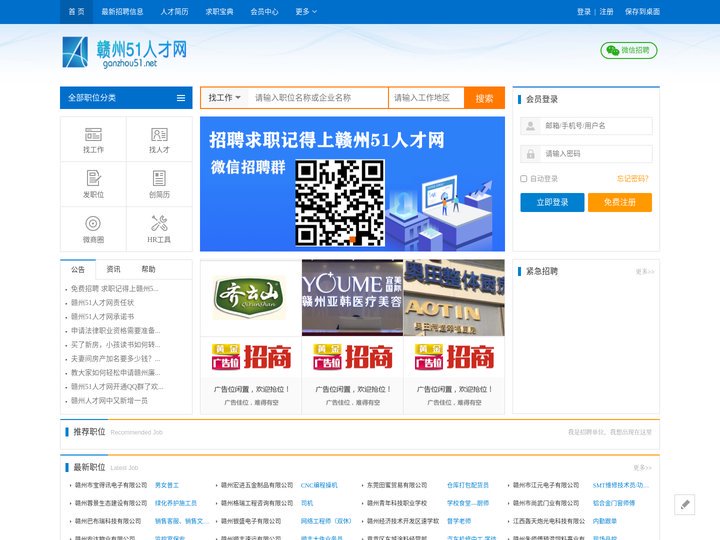Open the AOTIN 奥田整体厨房 ad image
The image size is (720, 540).
[x=454, y=298]
